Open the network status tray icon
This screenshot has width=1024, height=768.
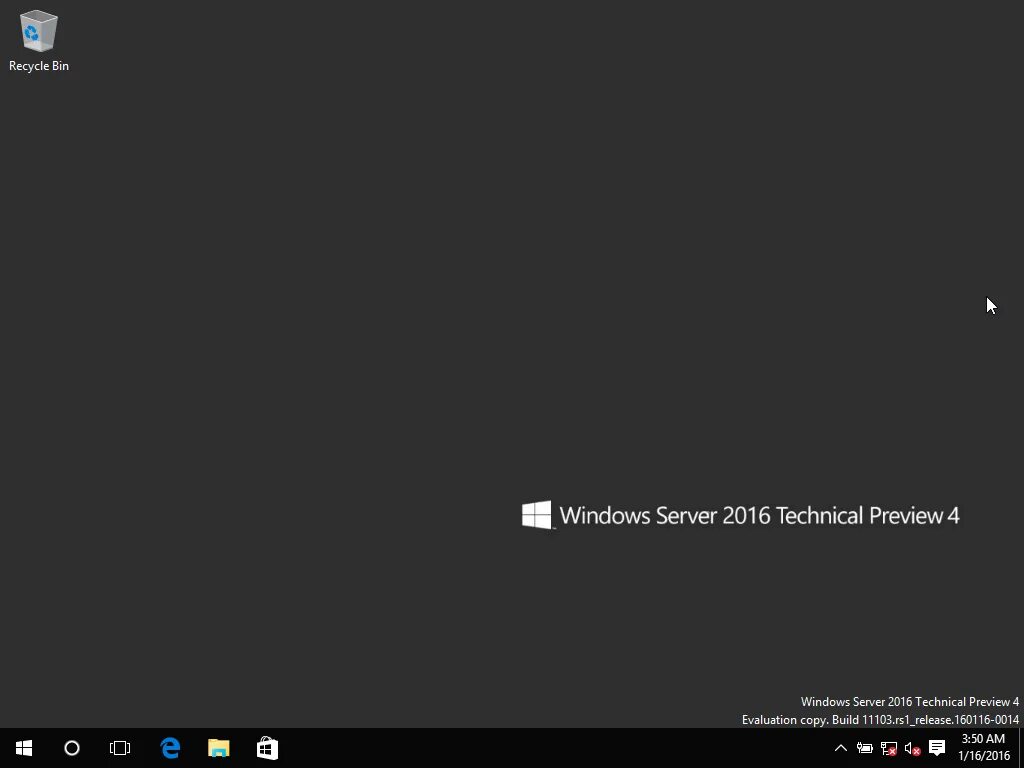click(x=889, y=748)
